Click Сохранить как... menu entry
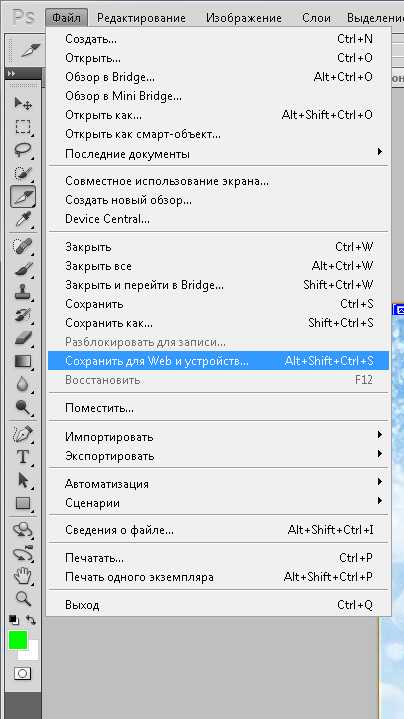The height and width of the screenshot is (719, 404). (218, 323)
